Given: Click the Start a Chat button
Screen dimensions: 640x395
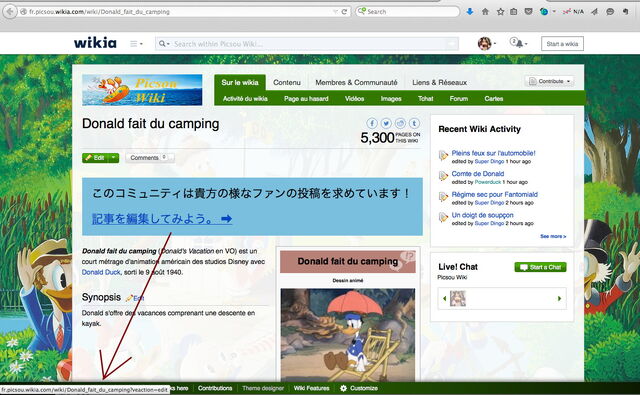Looking at the screenshot, I should [540, 267].
